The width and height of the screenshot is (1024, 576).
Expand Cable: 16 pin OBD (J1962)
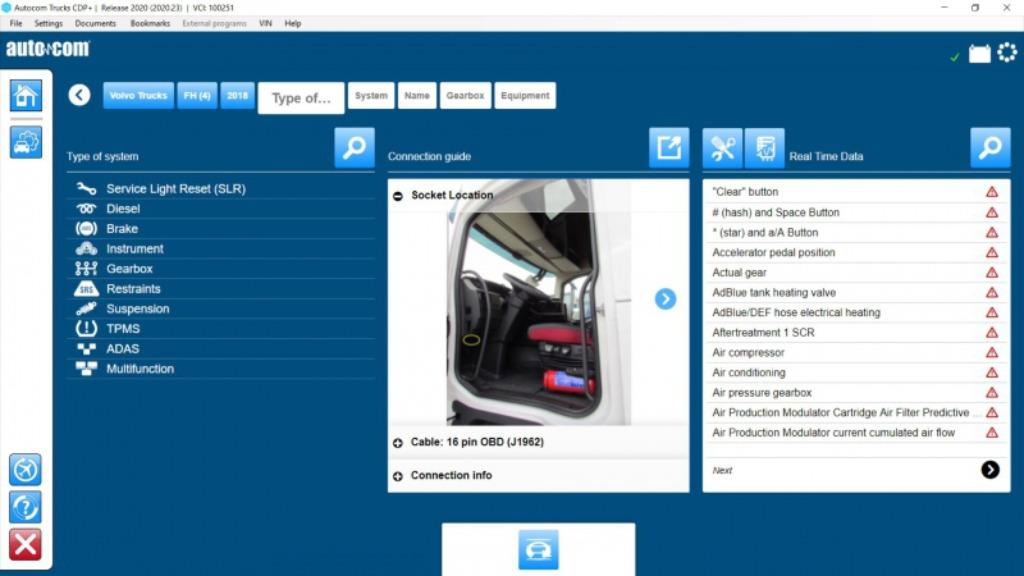click(x=396, y=441)
